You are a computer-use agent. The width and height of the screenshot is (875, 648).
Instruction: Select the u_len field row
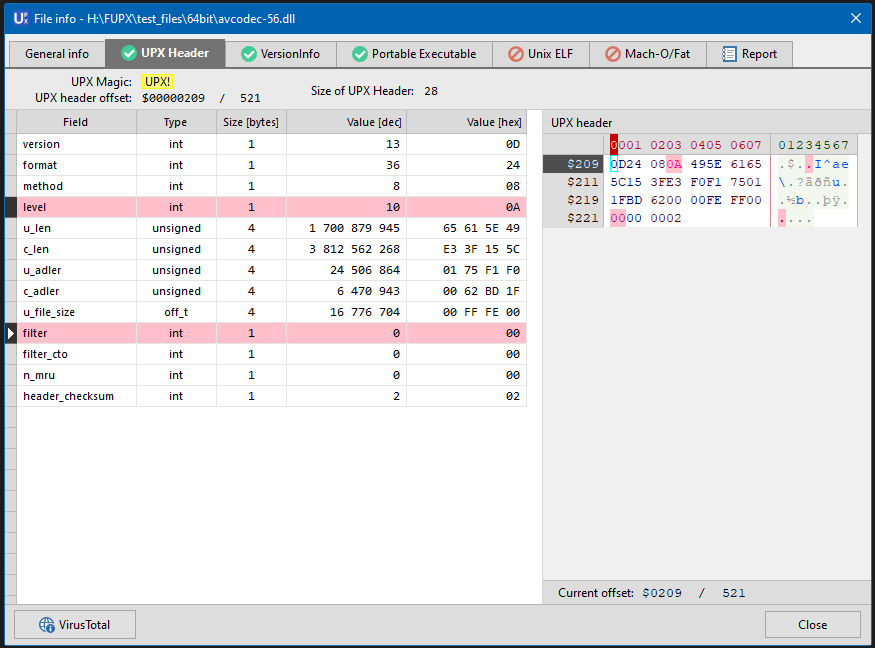271,228
